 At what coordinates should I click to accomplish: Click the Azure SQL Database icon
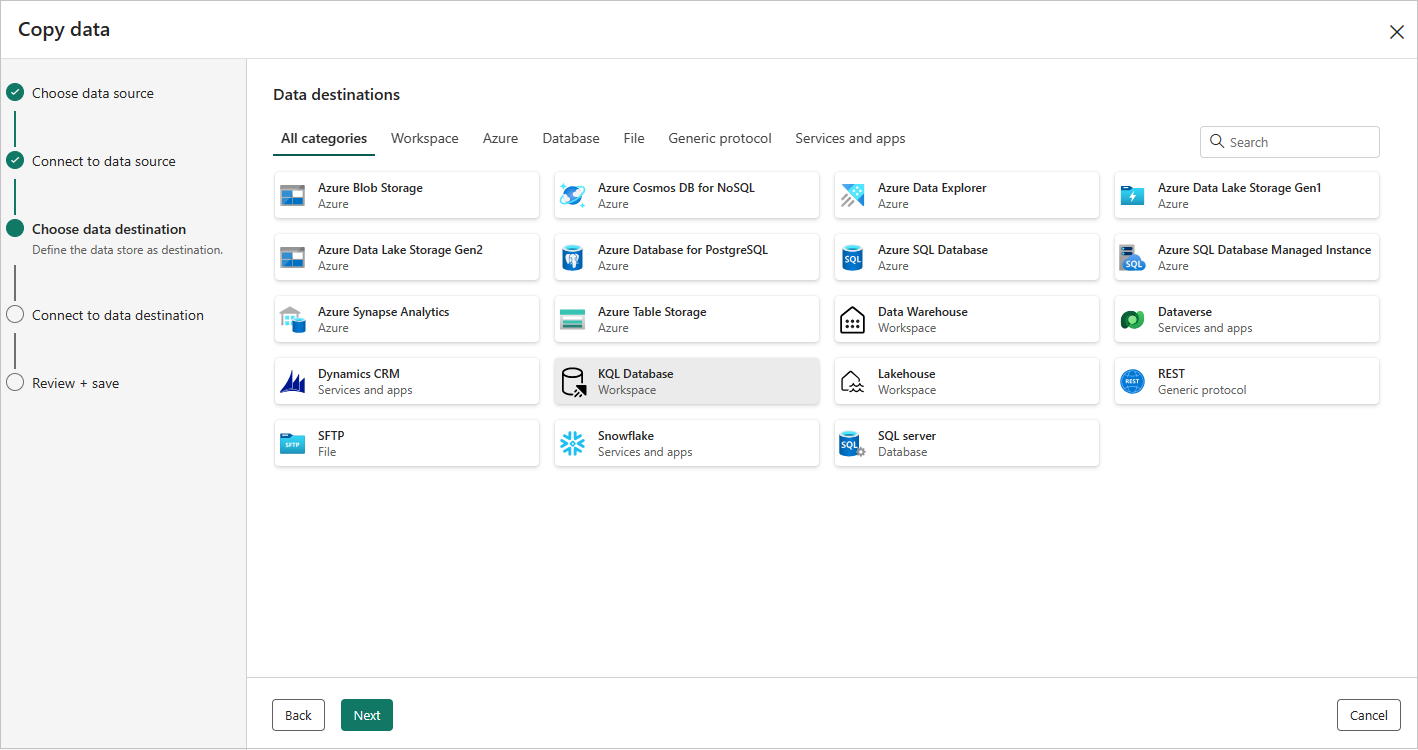(852, 257)
